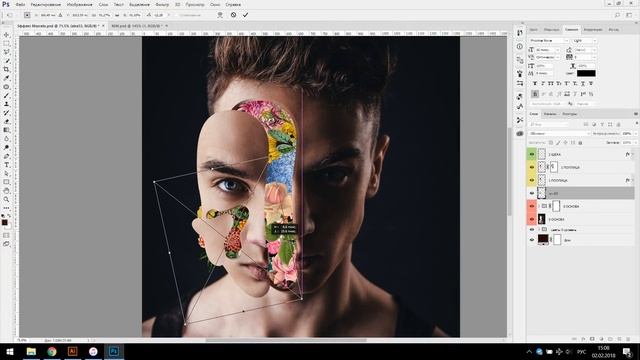Image resolution: width=640 pixels, height=360 pixels.
Task: Click the reference point locator icon
Action: tap(27, 15)
